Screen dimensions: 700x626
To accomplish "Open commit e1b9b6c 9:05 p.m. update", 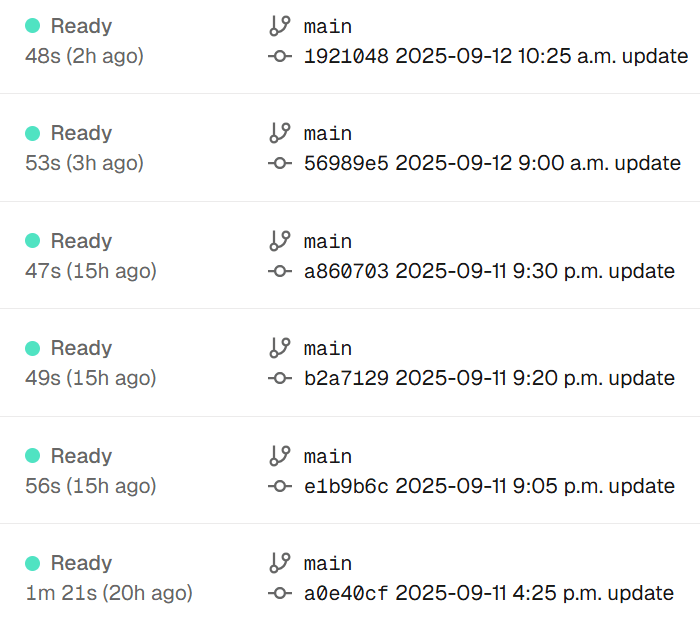I will (x=489, y=486).
